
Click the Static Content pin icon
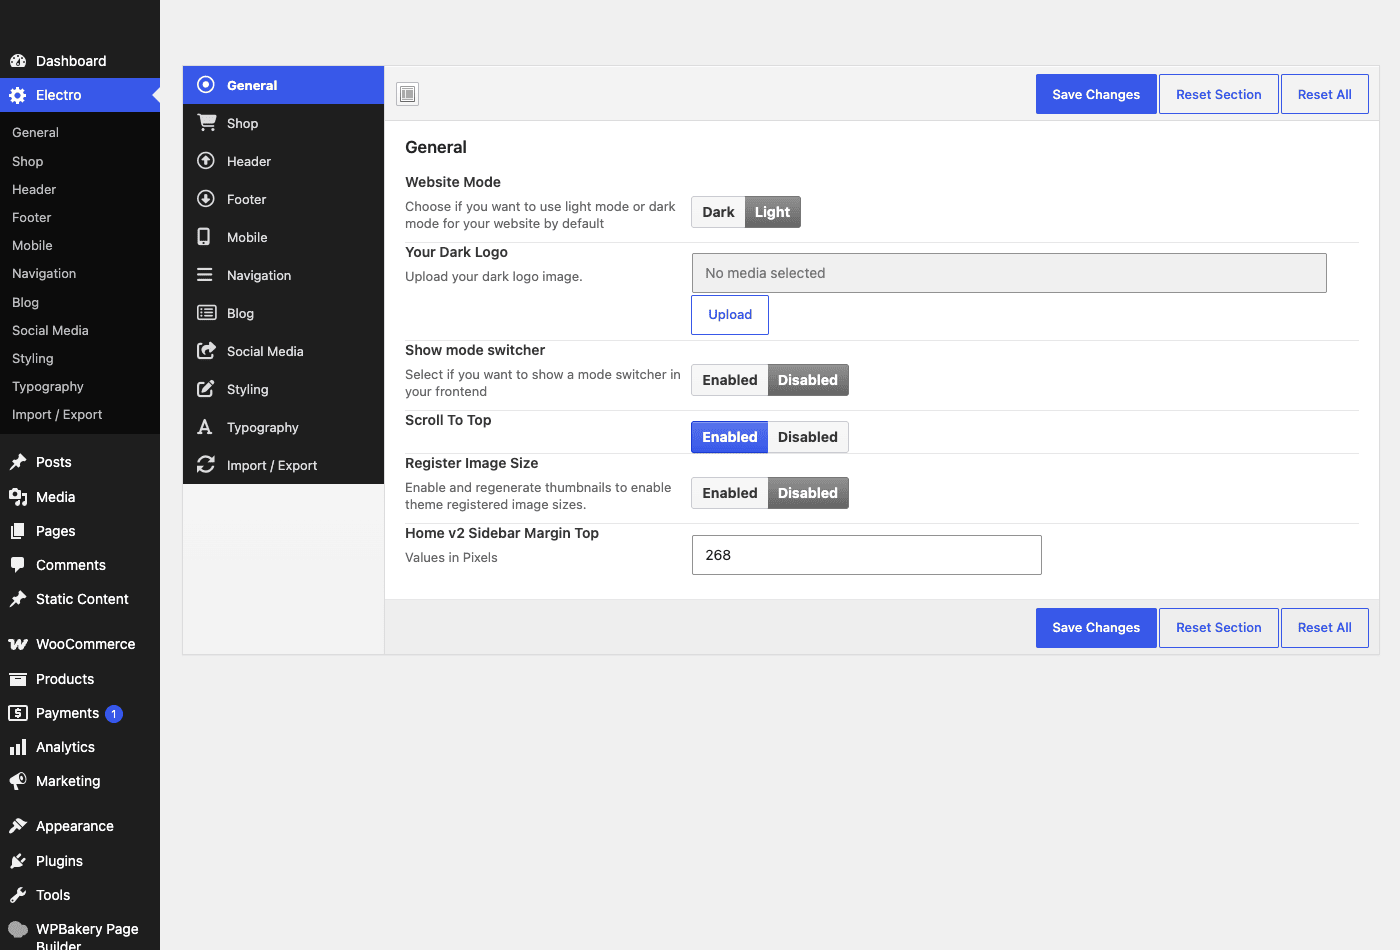18,599
